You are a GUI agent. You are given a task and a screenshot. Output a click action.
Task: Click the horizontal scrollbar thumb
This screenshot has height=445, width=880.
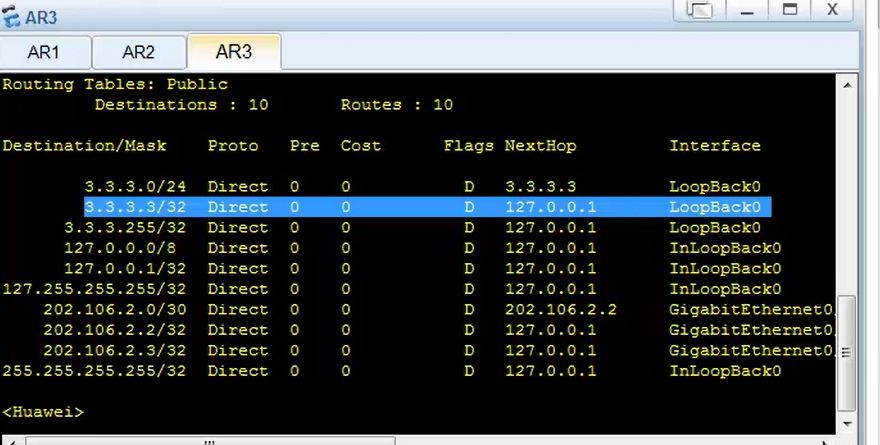click(x=210, y=441)
